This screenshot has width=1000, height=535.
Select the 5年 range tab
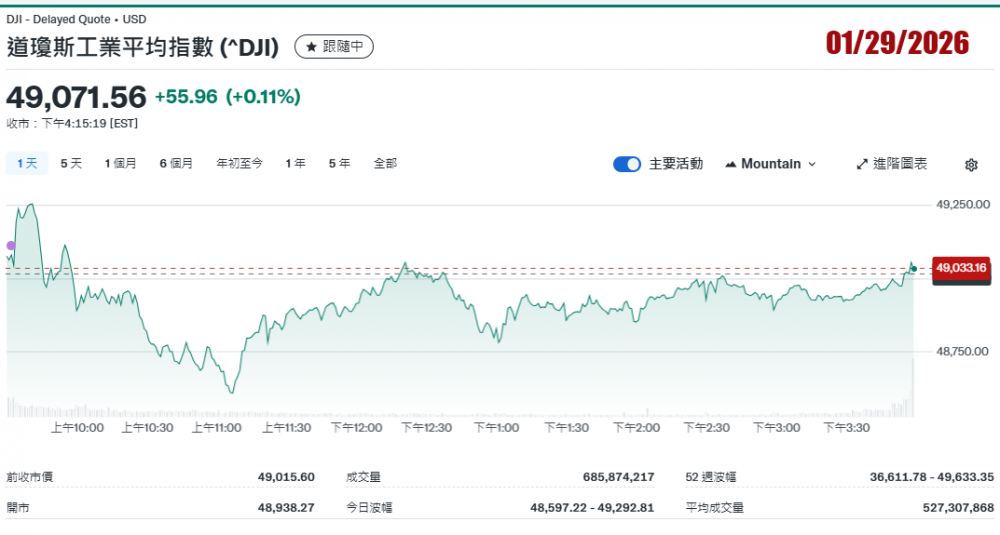click(x=339, y=163)
